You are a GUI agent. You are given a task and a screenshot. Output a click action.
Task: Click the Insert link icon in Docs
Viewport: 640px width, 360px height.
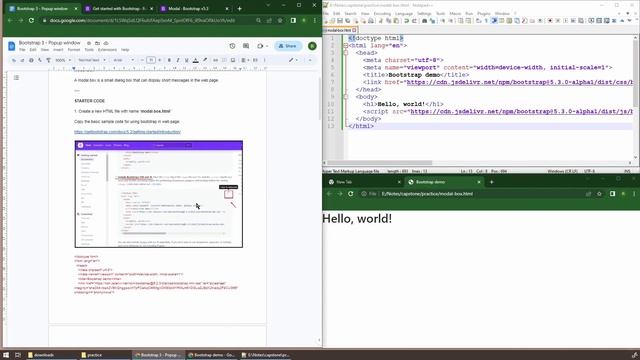[x=216, y=60]
